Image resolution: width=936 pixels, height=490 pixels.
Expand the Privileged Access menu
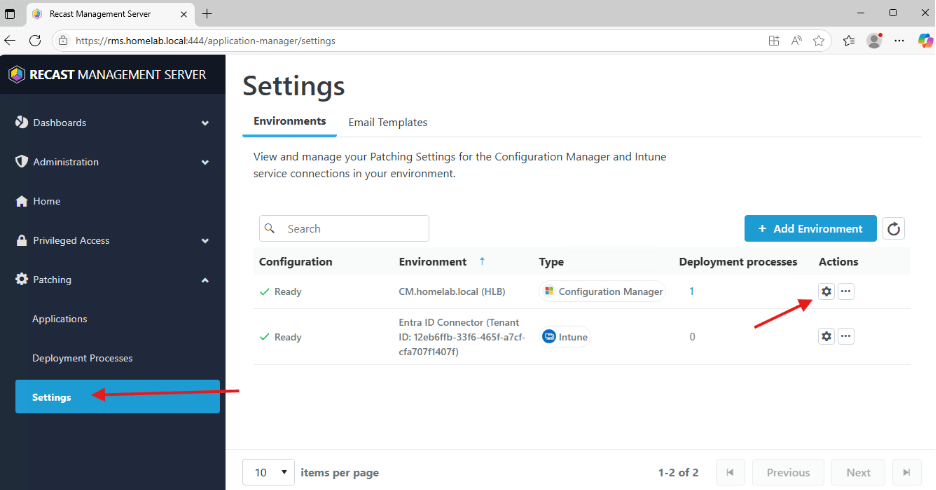pos(205,241)
